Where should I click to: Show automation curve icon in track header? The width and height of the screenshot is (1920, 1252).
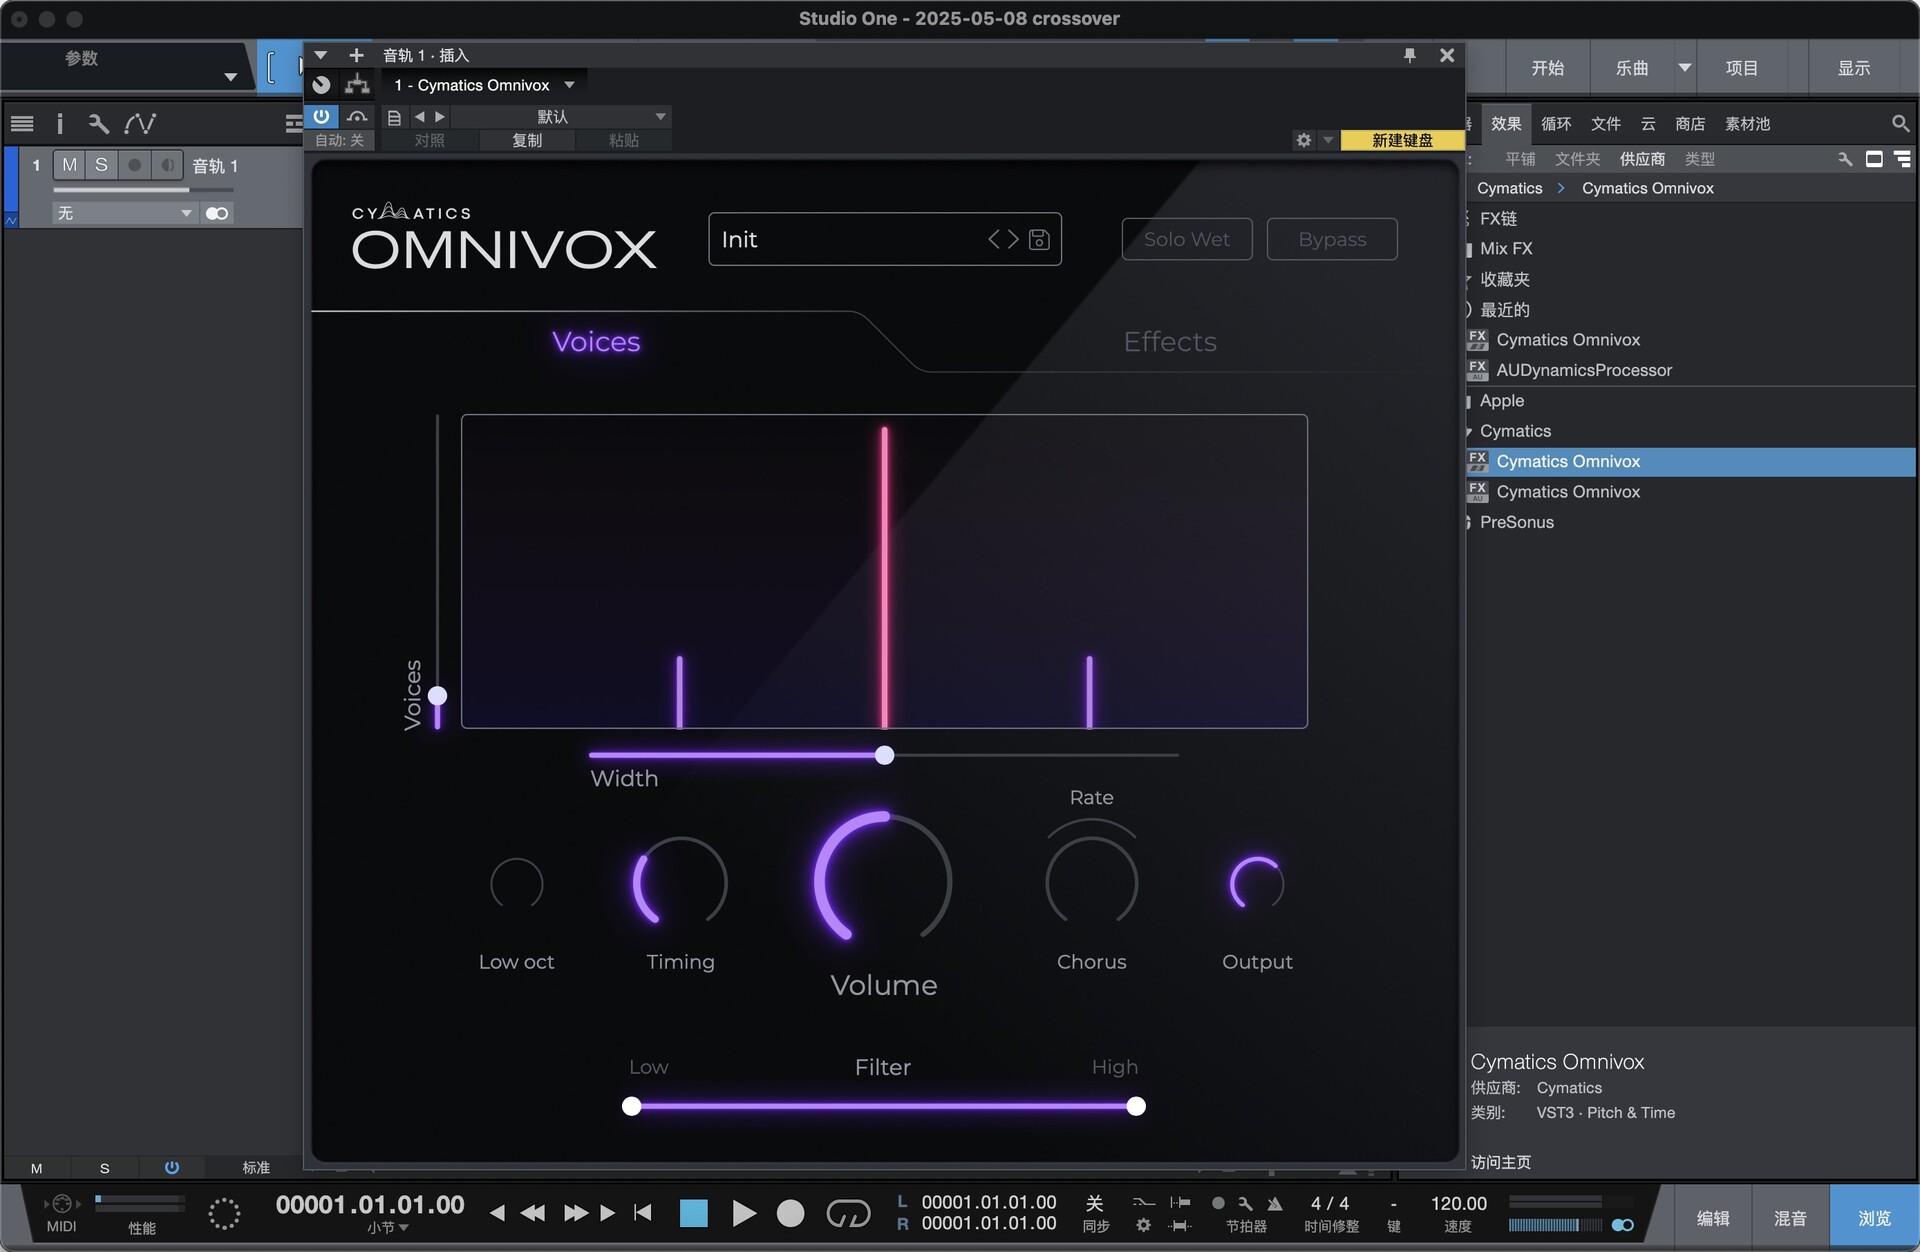[x=140, y=124]
